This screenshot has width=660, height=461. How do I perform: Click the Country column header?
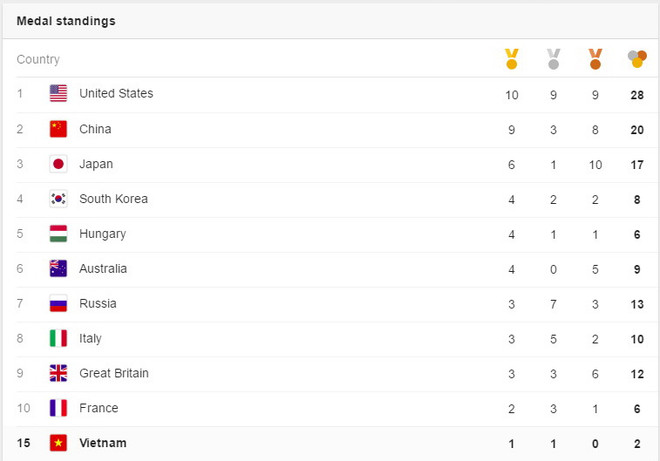click(x=38, y=60)
